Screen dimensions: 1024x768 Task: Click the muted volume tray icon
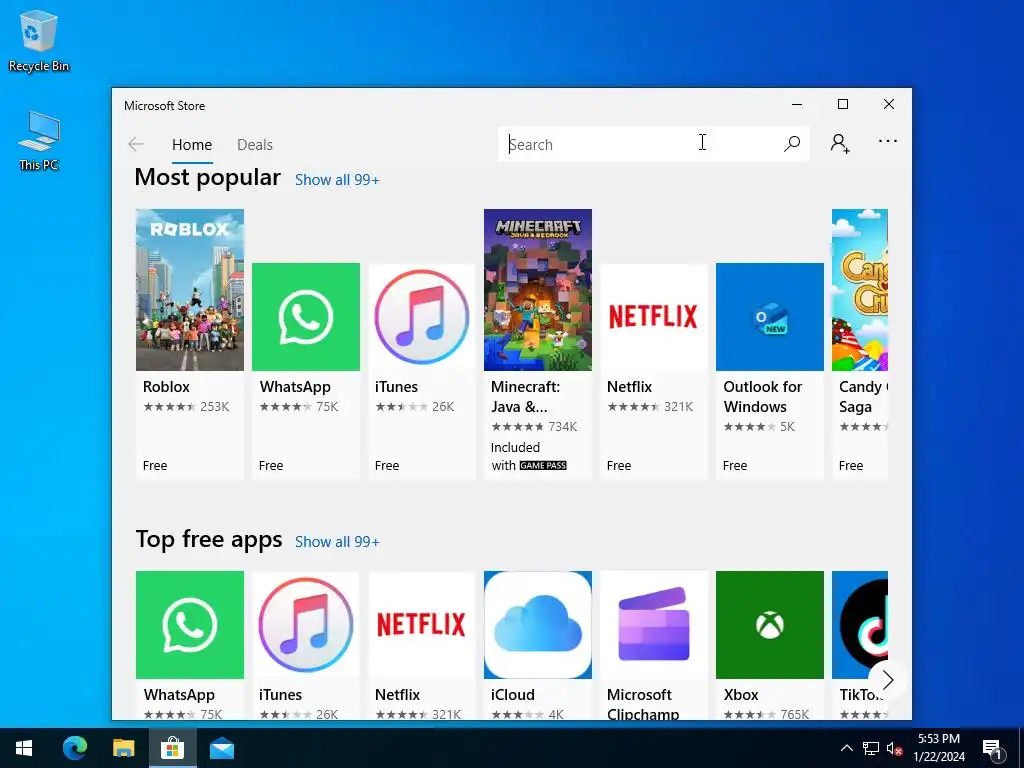[x=894, y=748]
